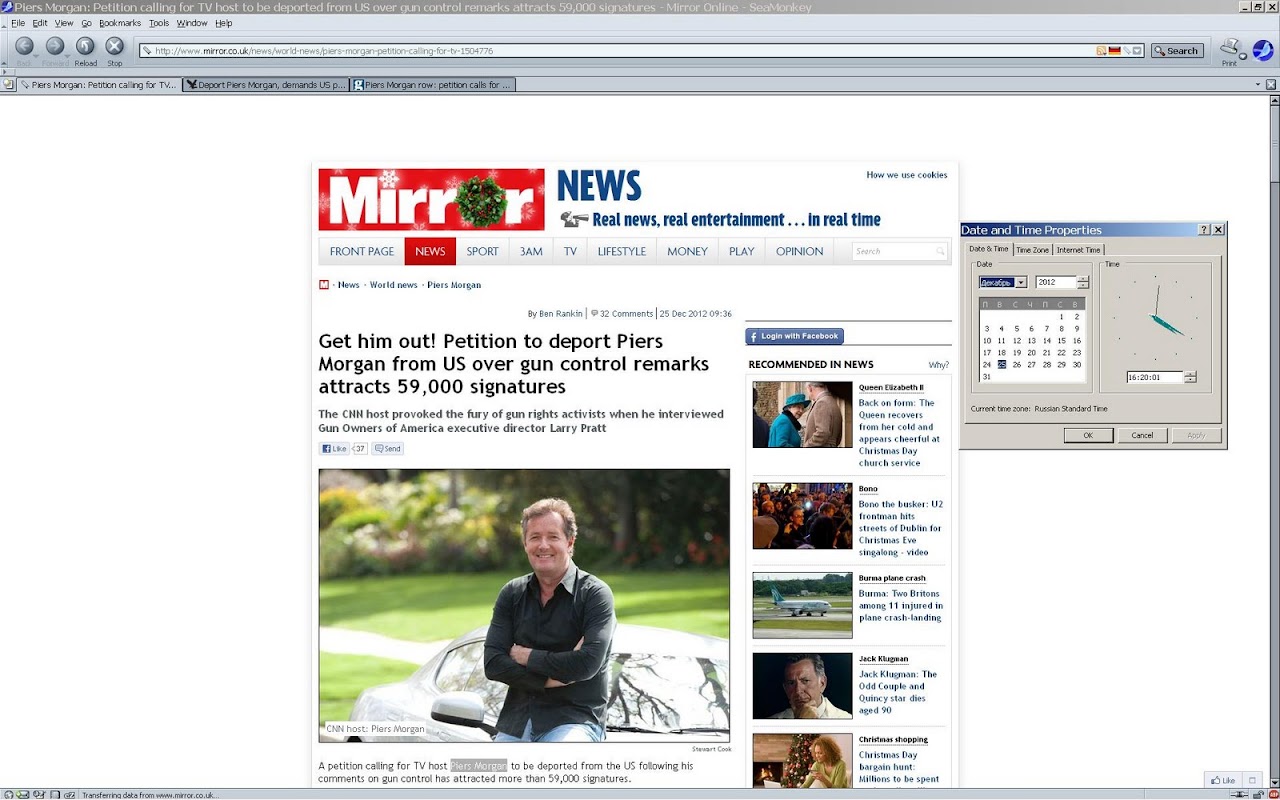Click the Forward navigation button
This screenshot has width=1280, height=800.
click(55, 46)
